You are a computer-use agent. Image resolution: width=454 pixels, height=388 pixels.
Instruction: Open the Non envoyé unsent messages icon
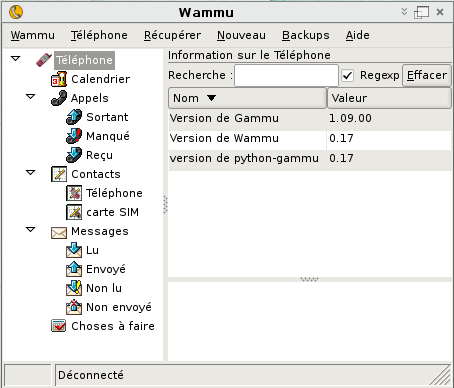click(x=74, y=307)
